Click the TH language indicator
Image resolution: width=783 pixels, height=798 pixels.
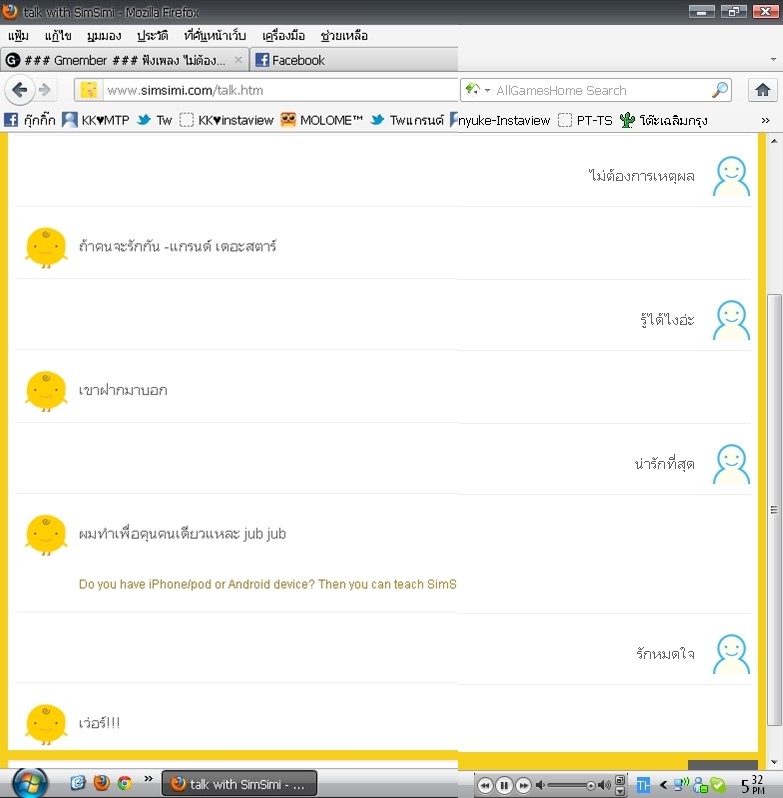pos(643,785)
